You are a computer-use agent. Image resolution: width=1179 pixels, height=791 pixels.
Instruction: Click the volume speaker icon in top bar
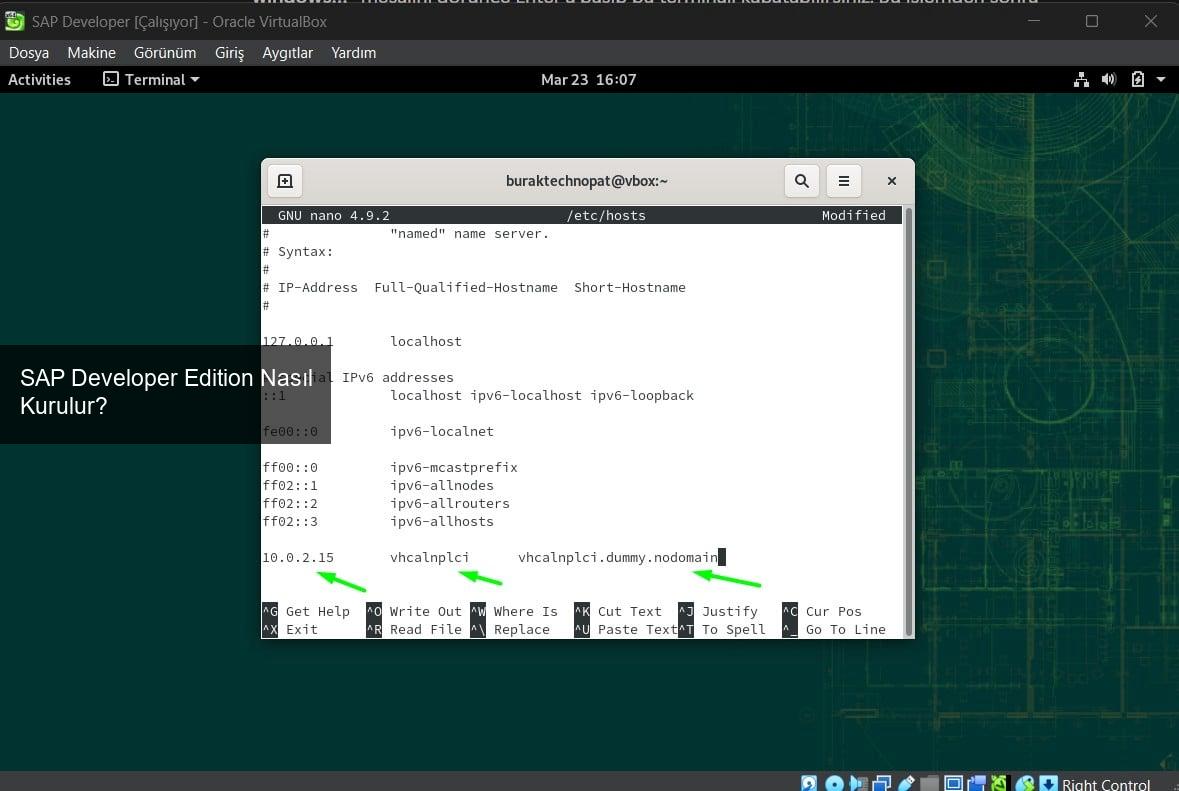pyautogui.click(x=1108, y=80)
